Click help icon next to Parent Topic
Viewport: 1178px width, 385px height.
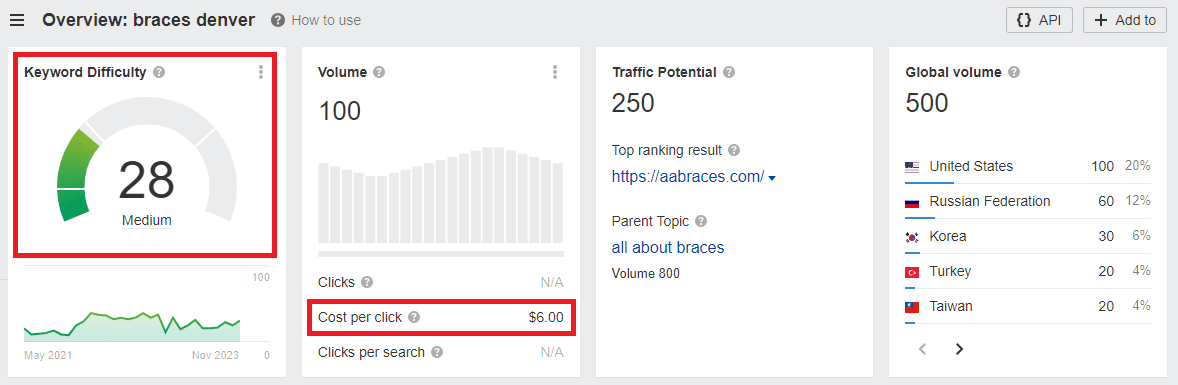tap(701, 221)
